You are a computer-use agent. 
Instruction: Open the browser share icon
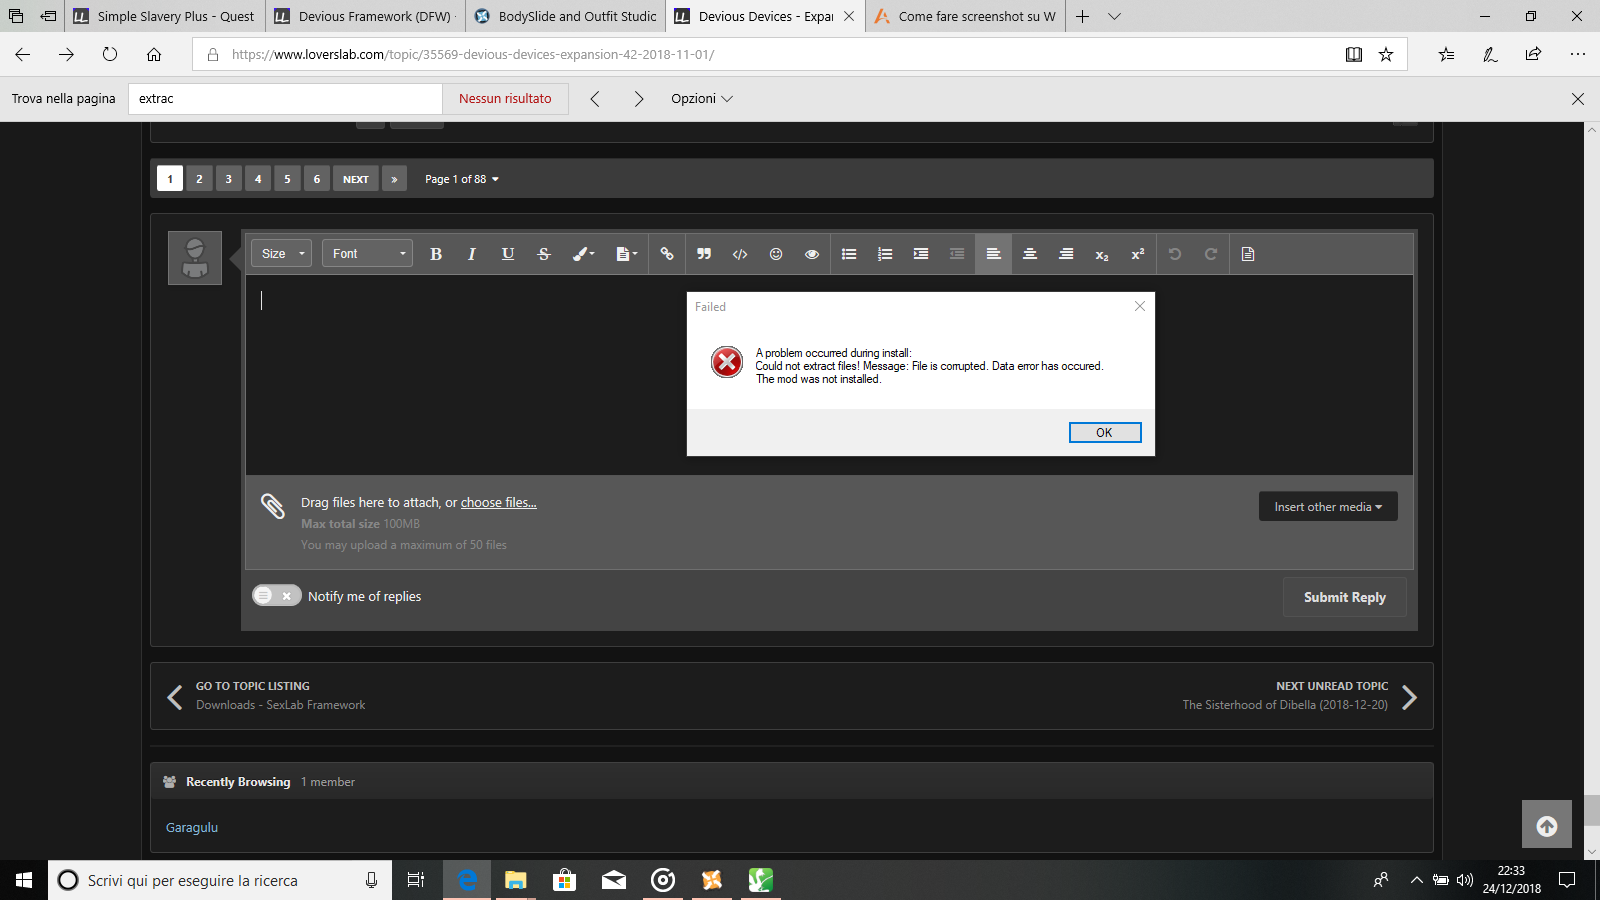point(1534,54)
